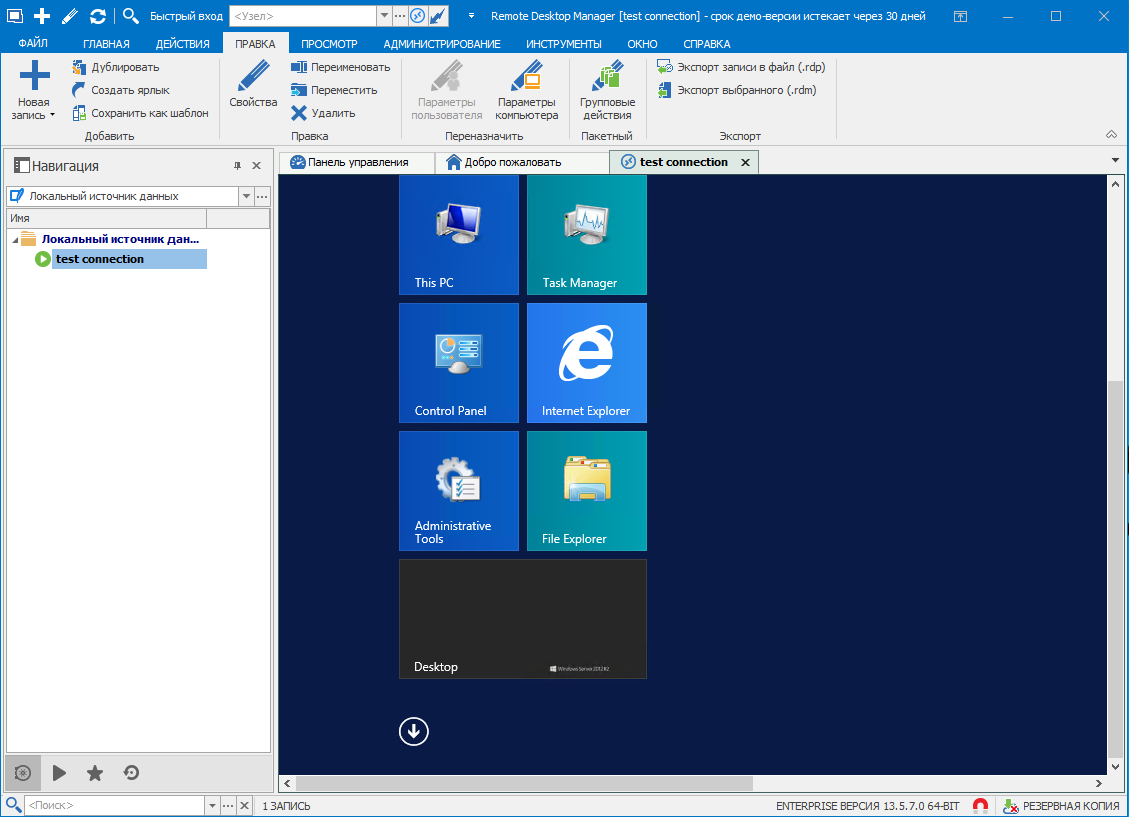Image resolution: width=1129 pixels, height=817 pixels.
Task: Click the Узел ellipsis button in quick connect
Action: point(400,16)
